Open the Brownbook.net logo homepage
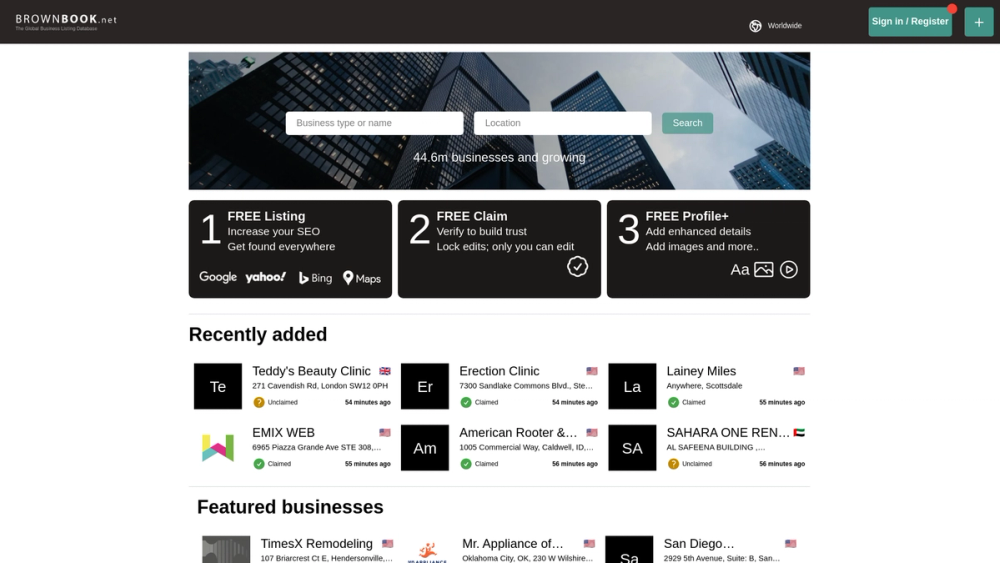This screenshot has width=1000, height=563. (66, 22)
